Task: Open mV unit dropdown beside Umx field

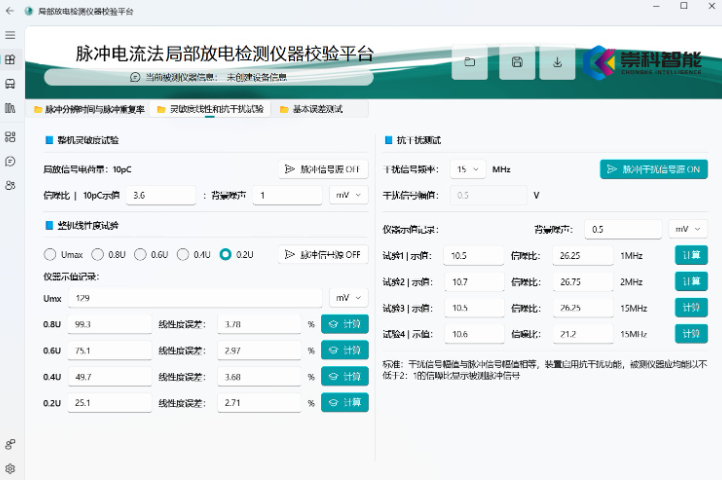Action: tap(349, 298)
